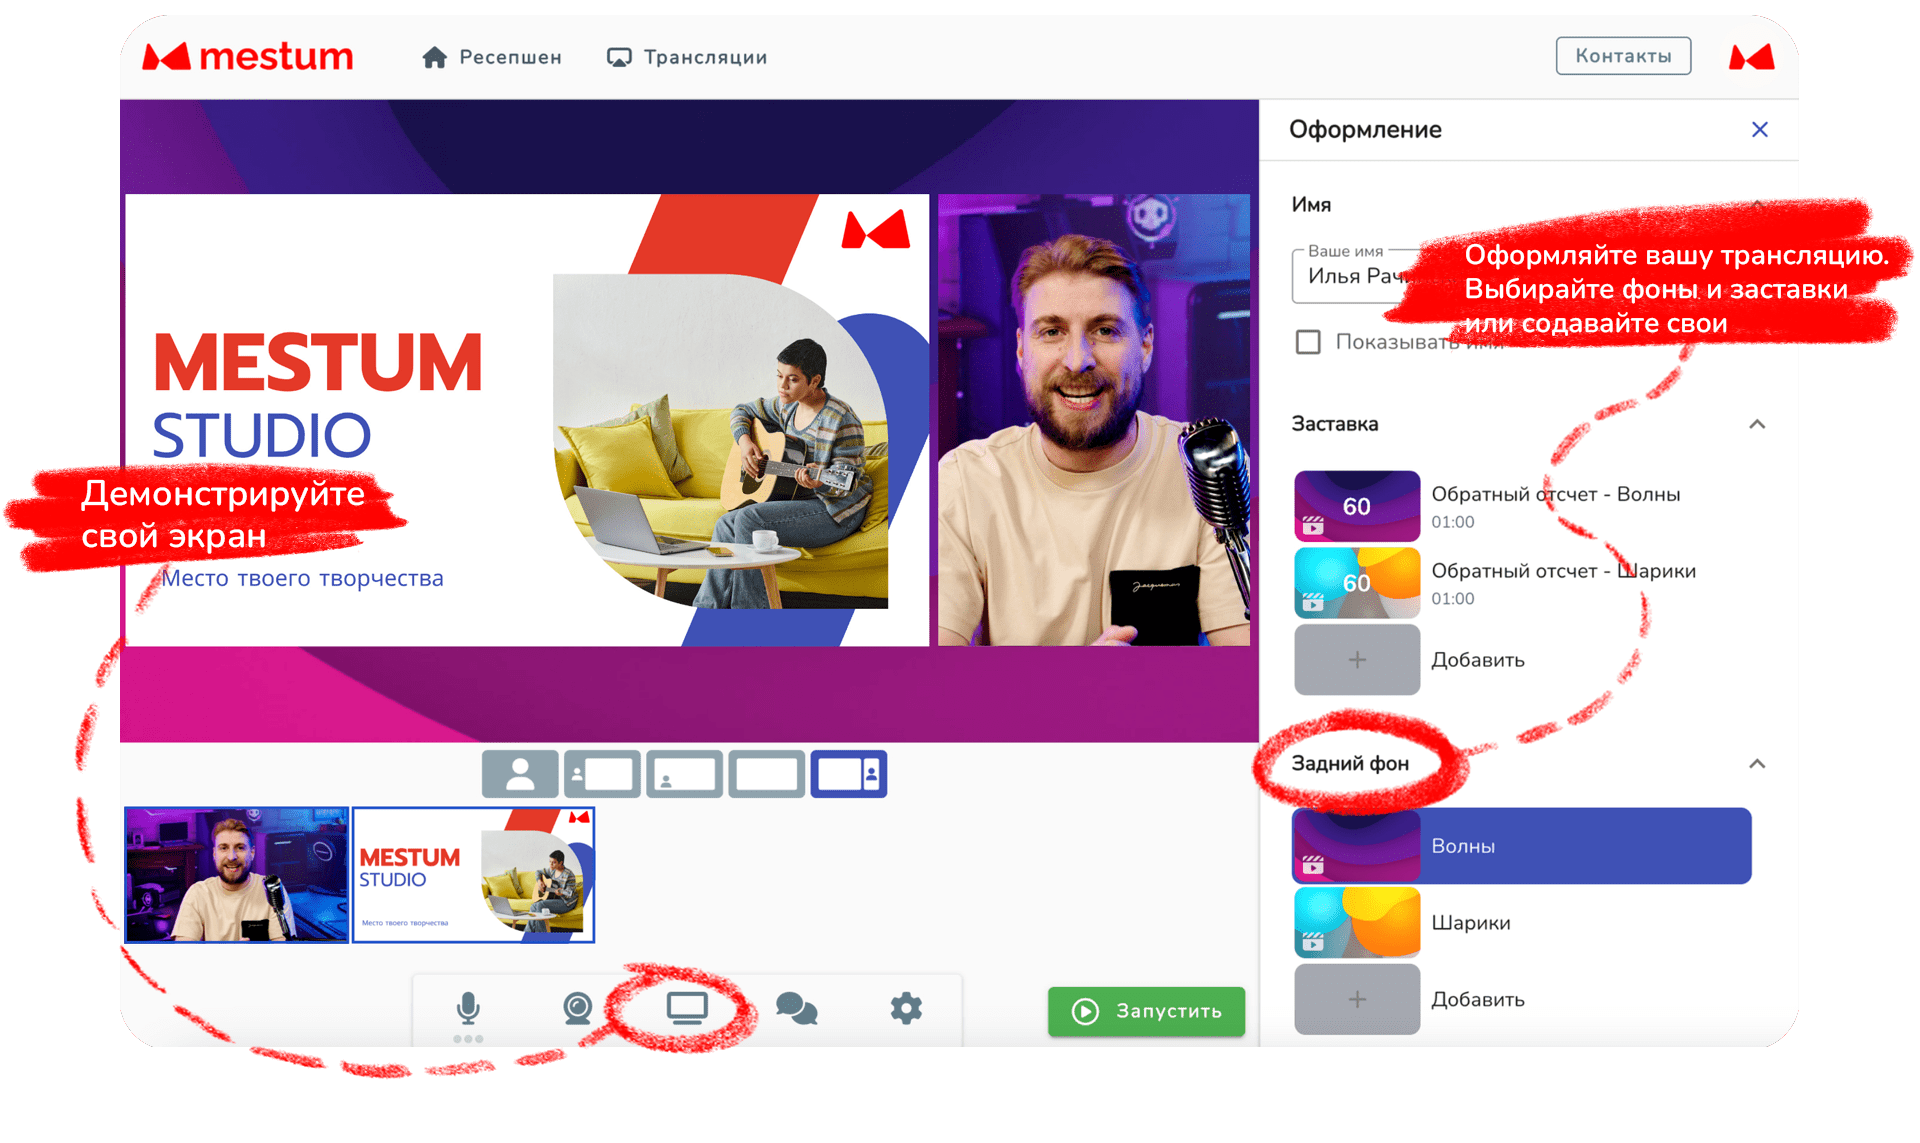1920x1143 pixels.
Task: Select intro Обратный отсчет - Волны thumbnail
Action: click(1357, 506)
